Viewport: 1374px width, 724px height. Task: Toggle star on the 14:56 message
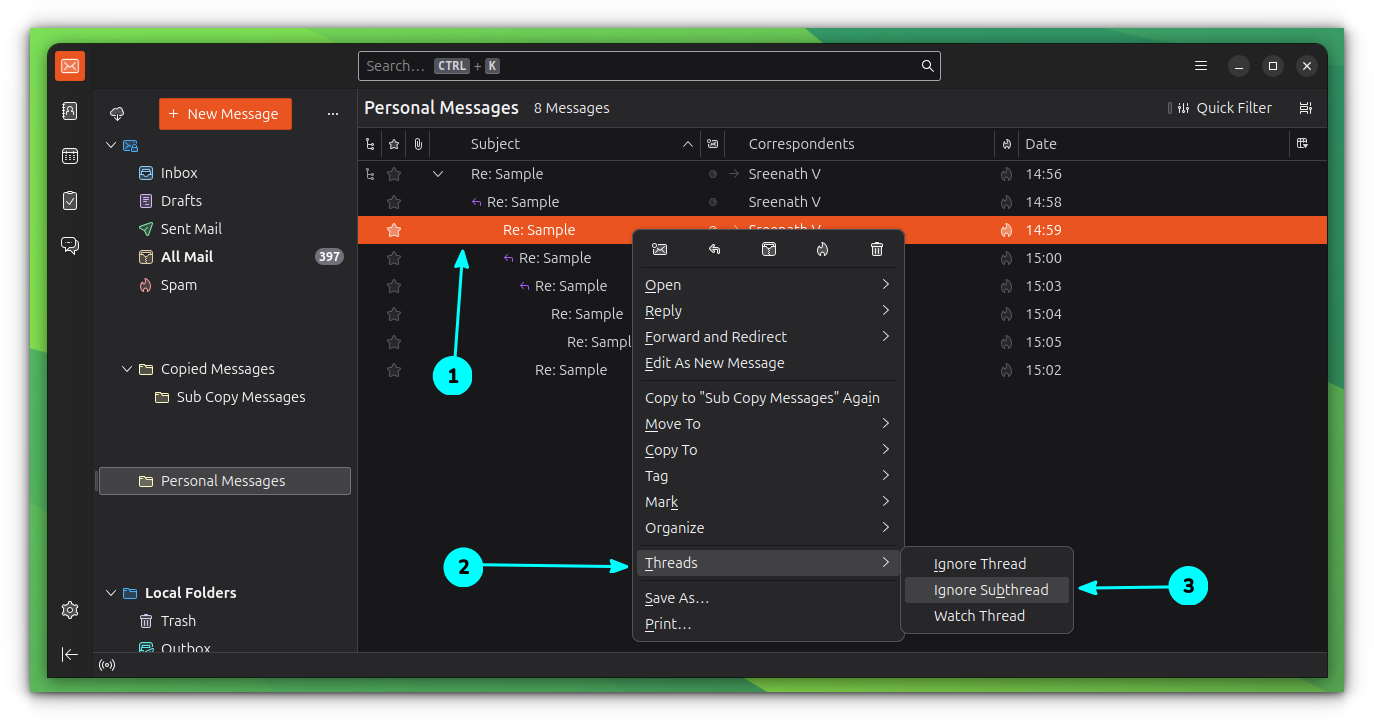394,174
